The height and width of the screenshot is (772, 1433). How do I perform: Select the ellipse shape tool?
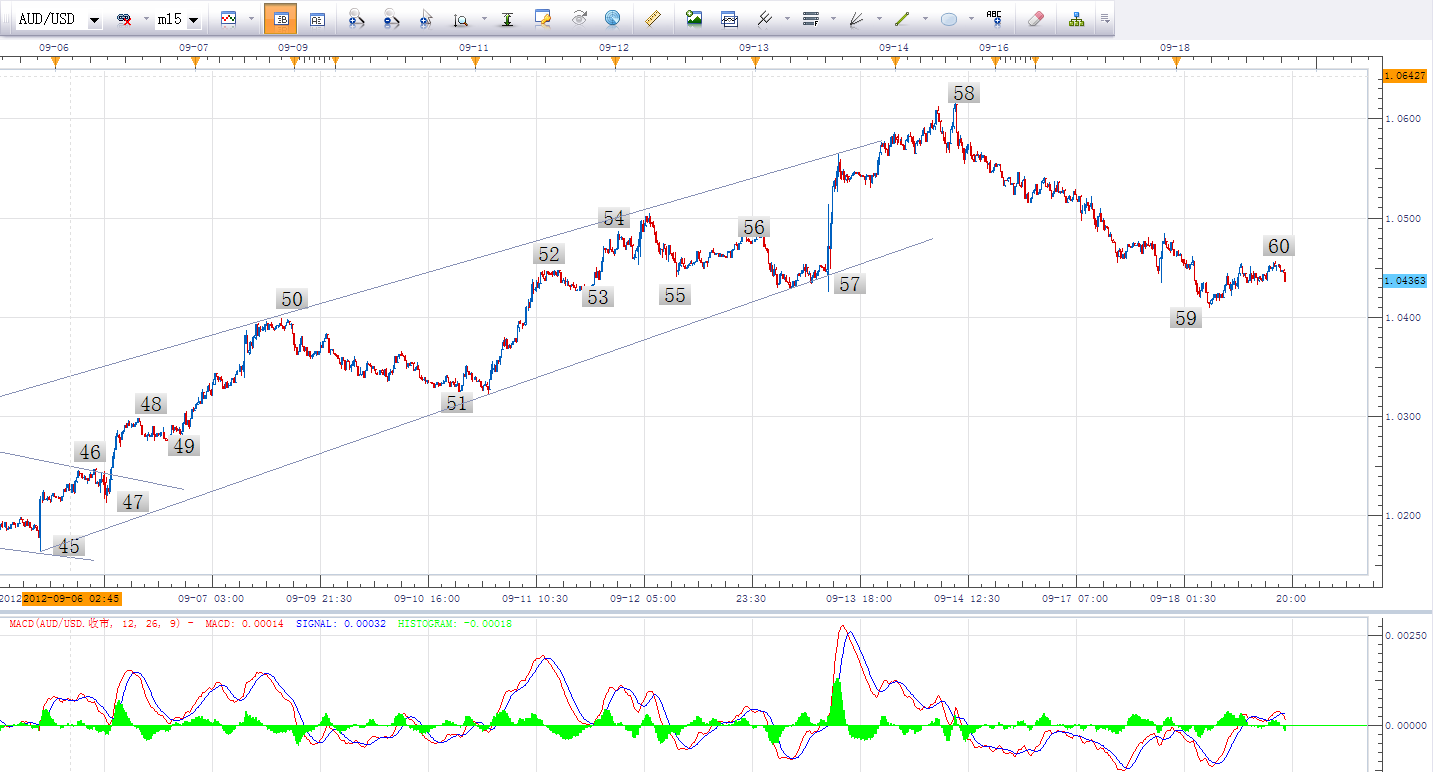[x=950, y=19]
